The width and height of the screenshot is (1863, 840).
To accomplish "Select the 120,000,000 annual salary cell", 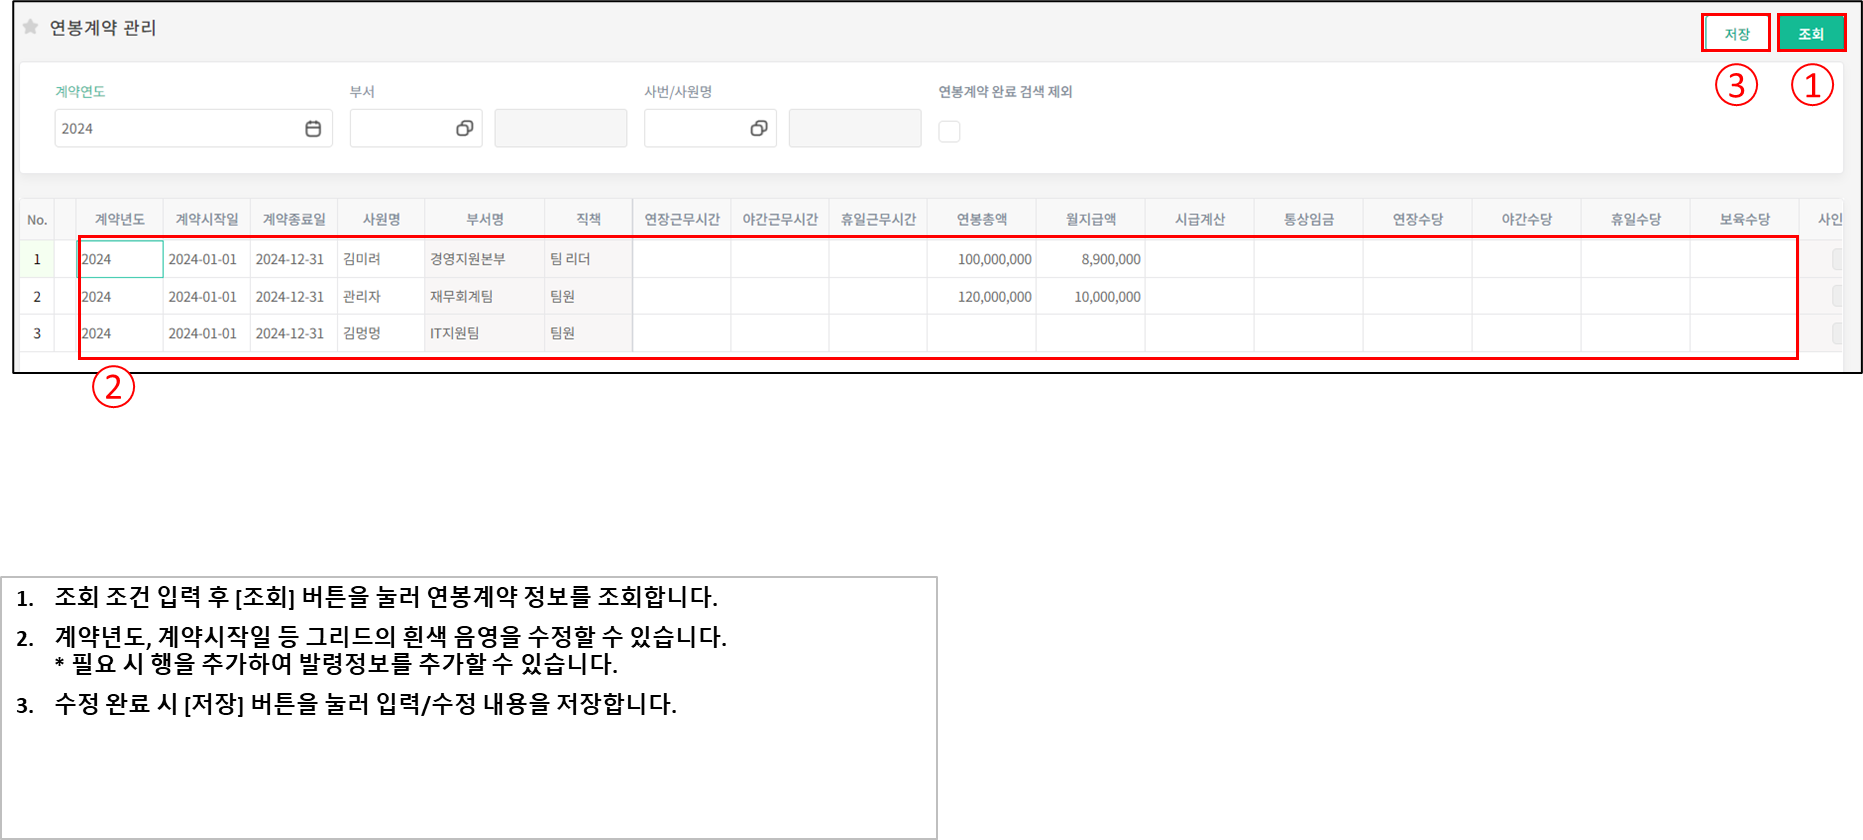I will point(981,297).
